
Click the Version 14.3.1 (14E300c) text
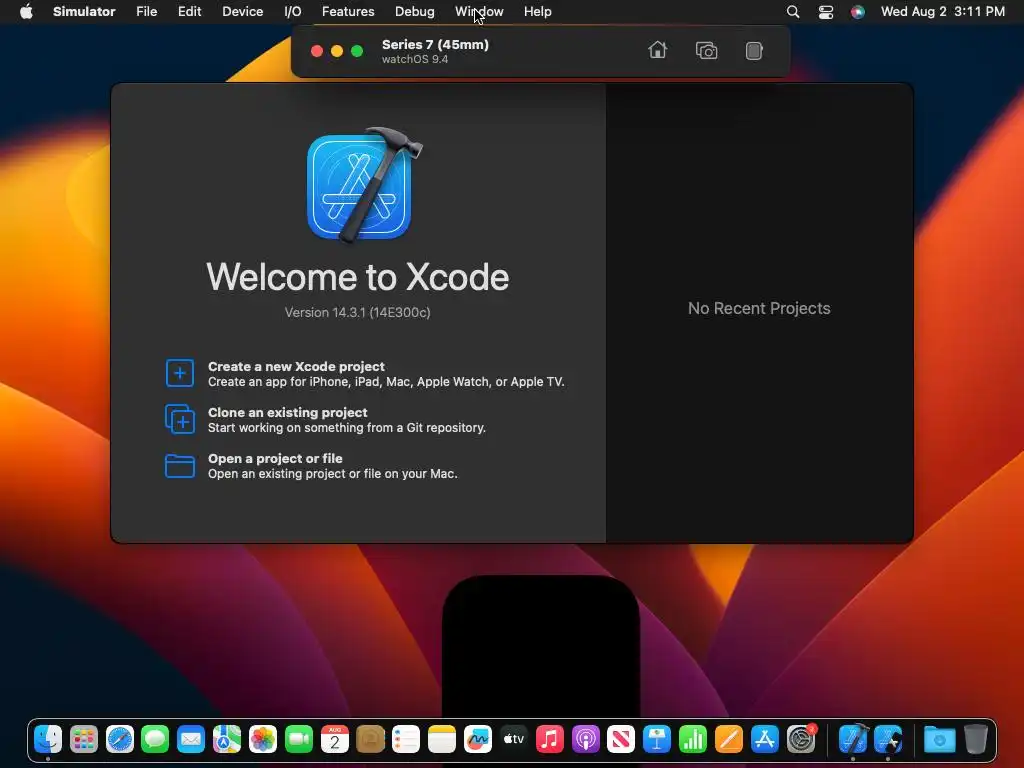pyautogui.click(x=357, y=312)
